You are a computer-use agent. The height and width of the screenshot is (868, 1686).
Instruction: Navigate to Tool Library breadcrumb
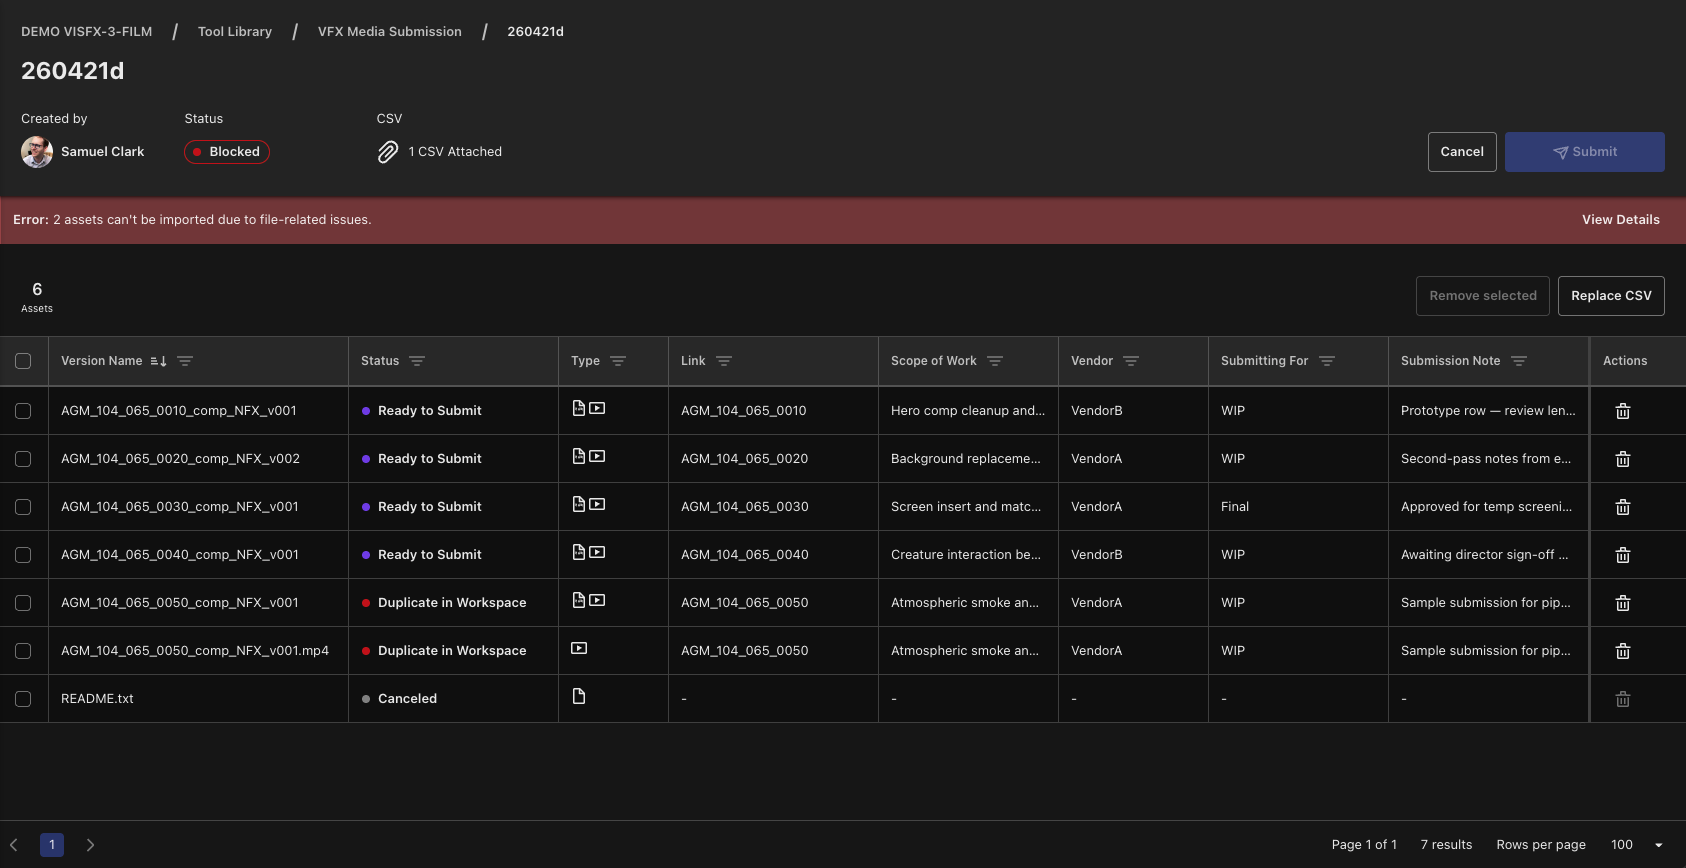(x=235, y=32)
